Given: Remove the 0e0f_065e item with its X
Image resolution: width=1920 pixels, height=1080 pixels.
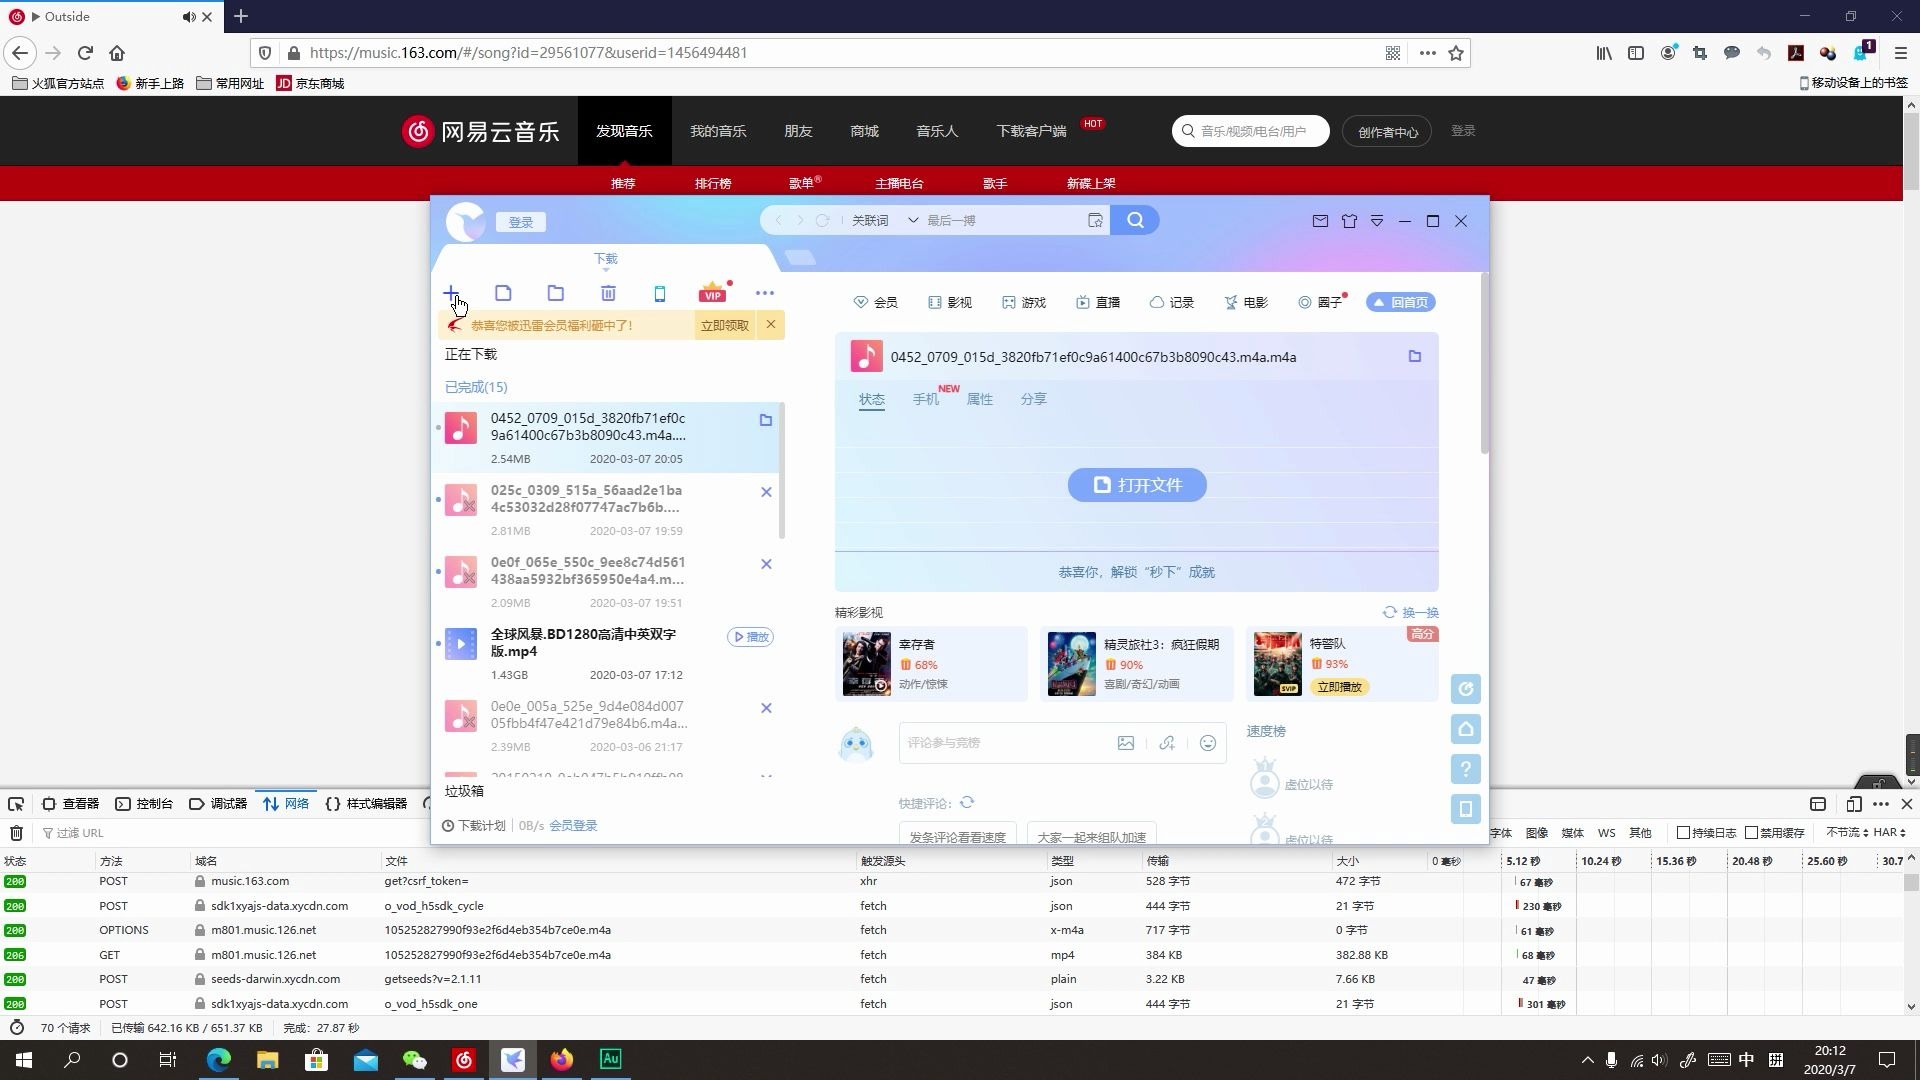Looking at the screenshot, I should point(766,564).
